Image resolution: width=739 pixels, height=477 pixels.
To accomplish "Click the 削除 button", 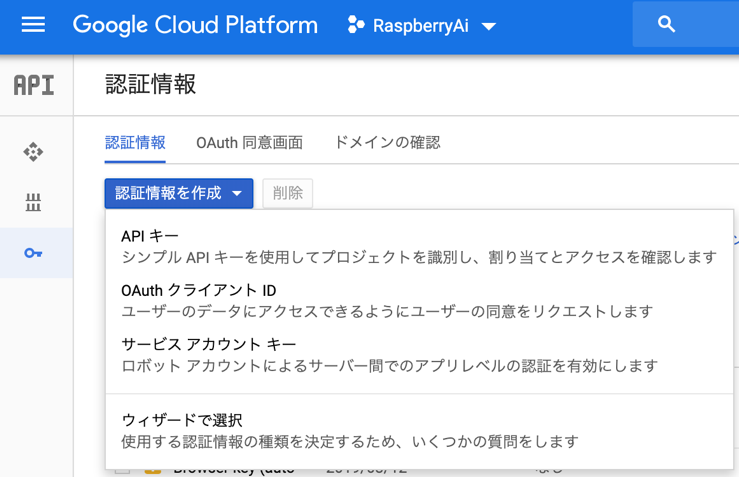I will (x=287, y=193).
